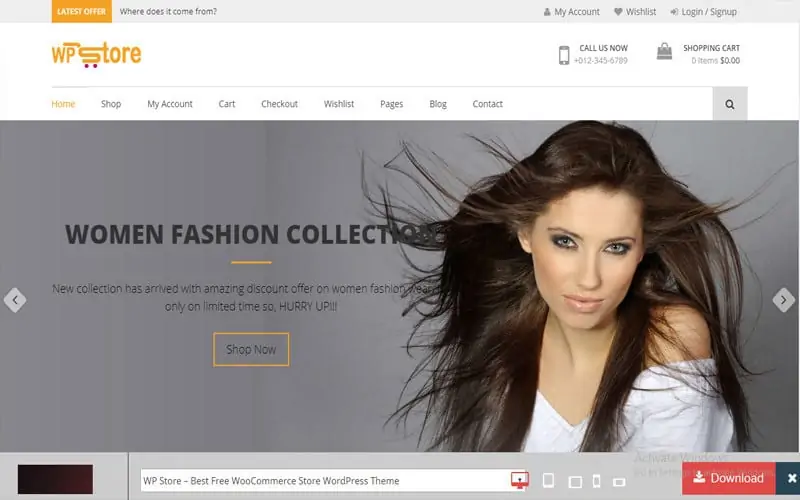Open Wishlist link with heart icon
This screenshot has width=800, height=500.
635,11
